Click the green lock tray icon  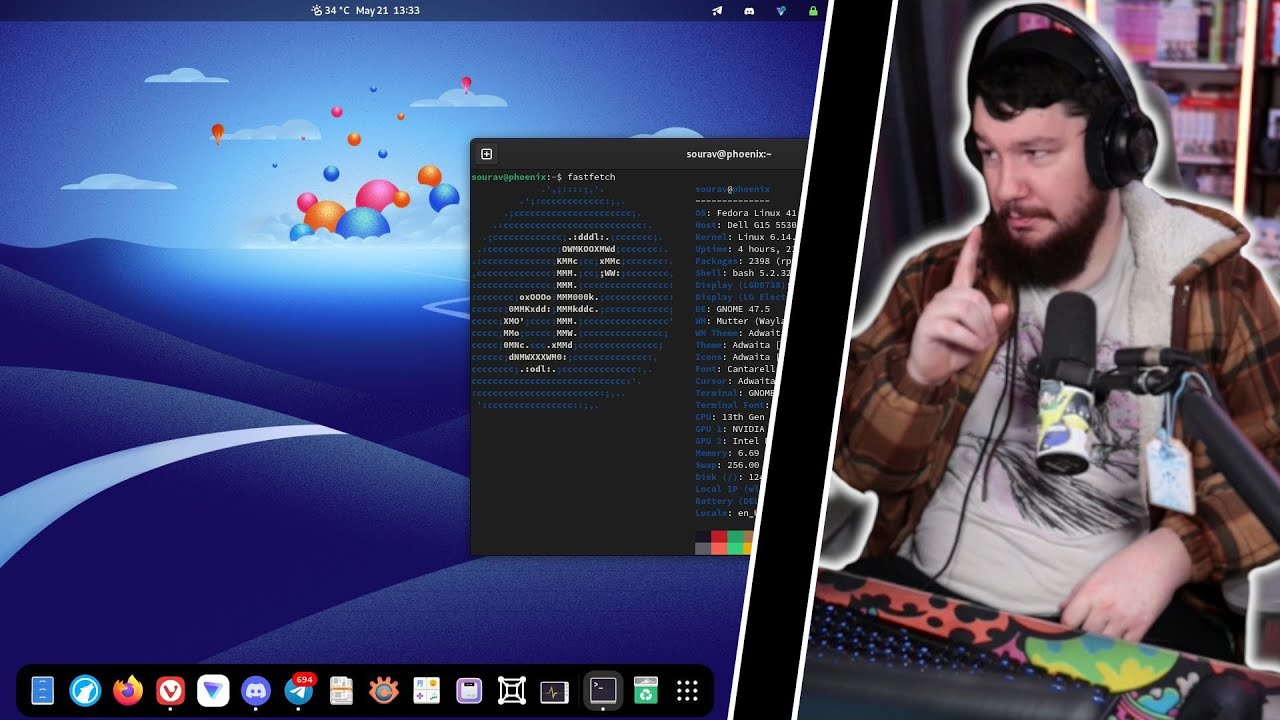813,11
